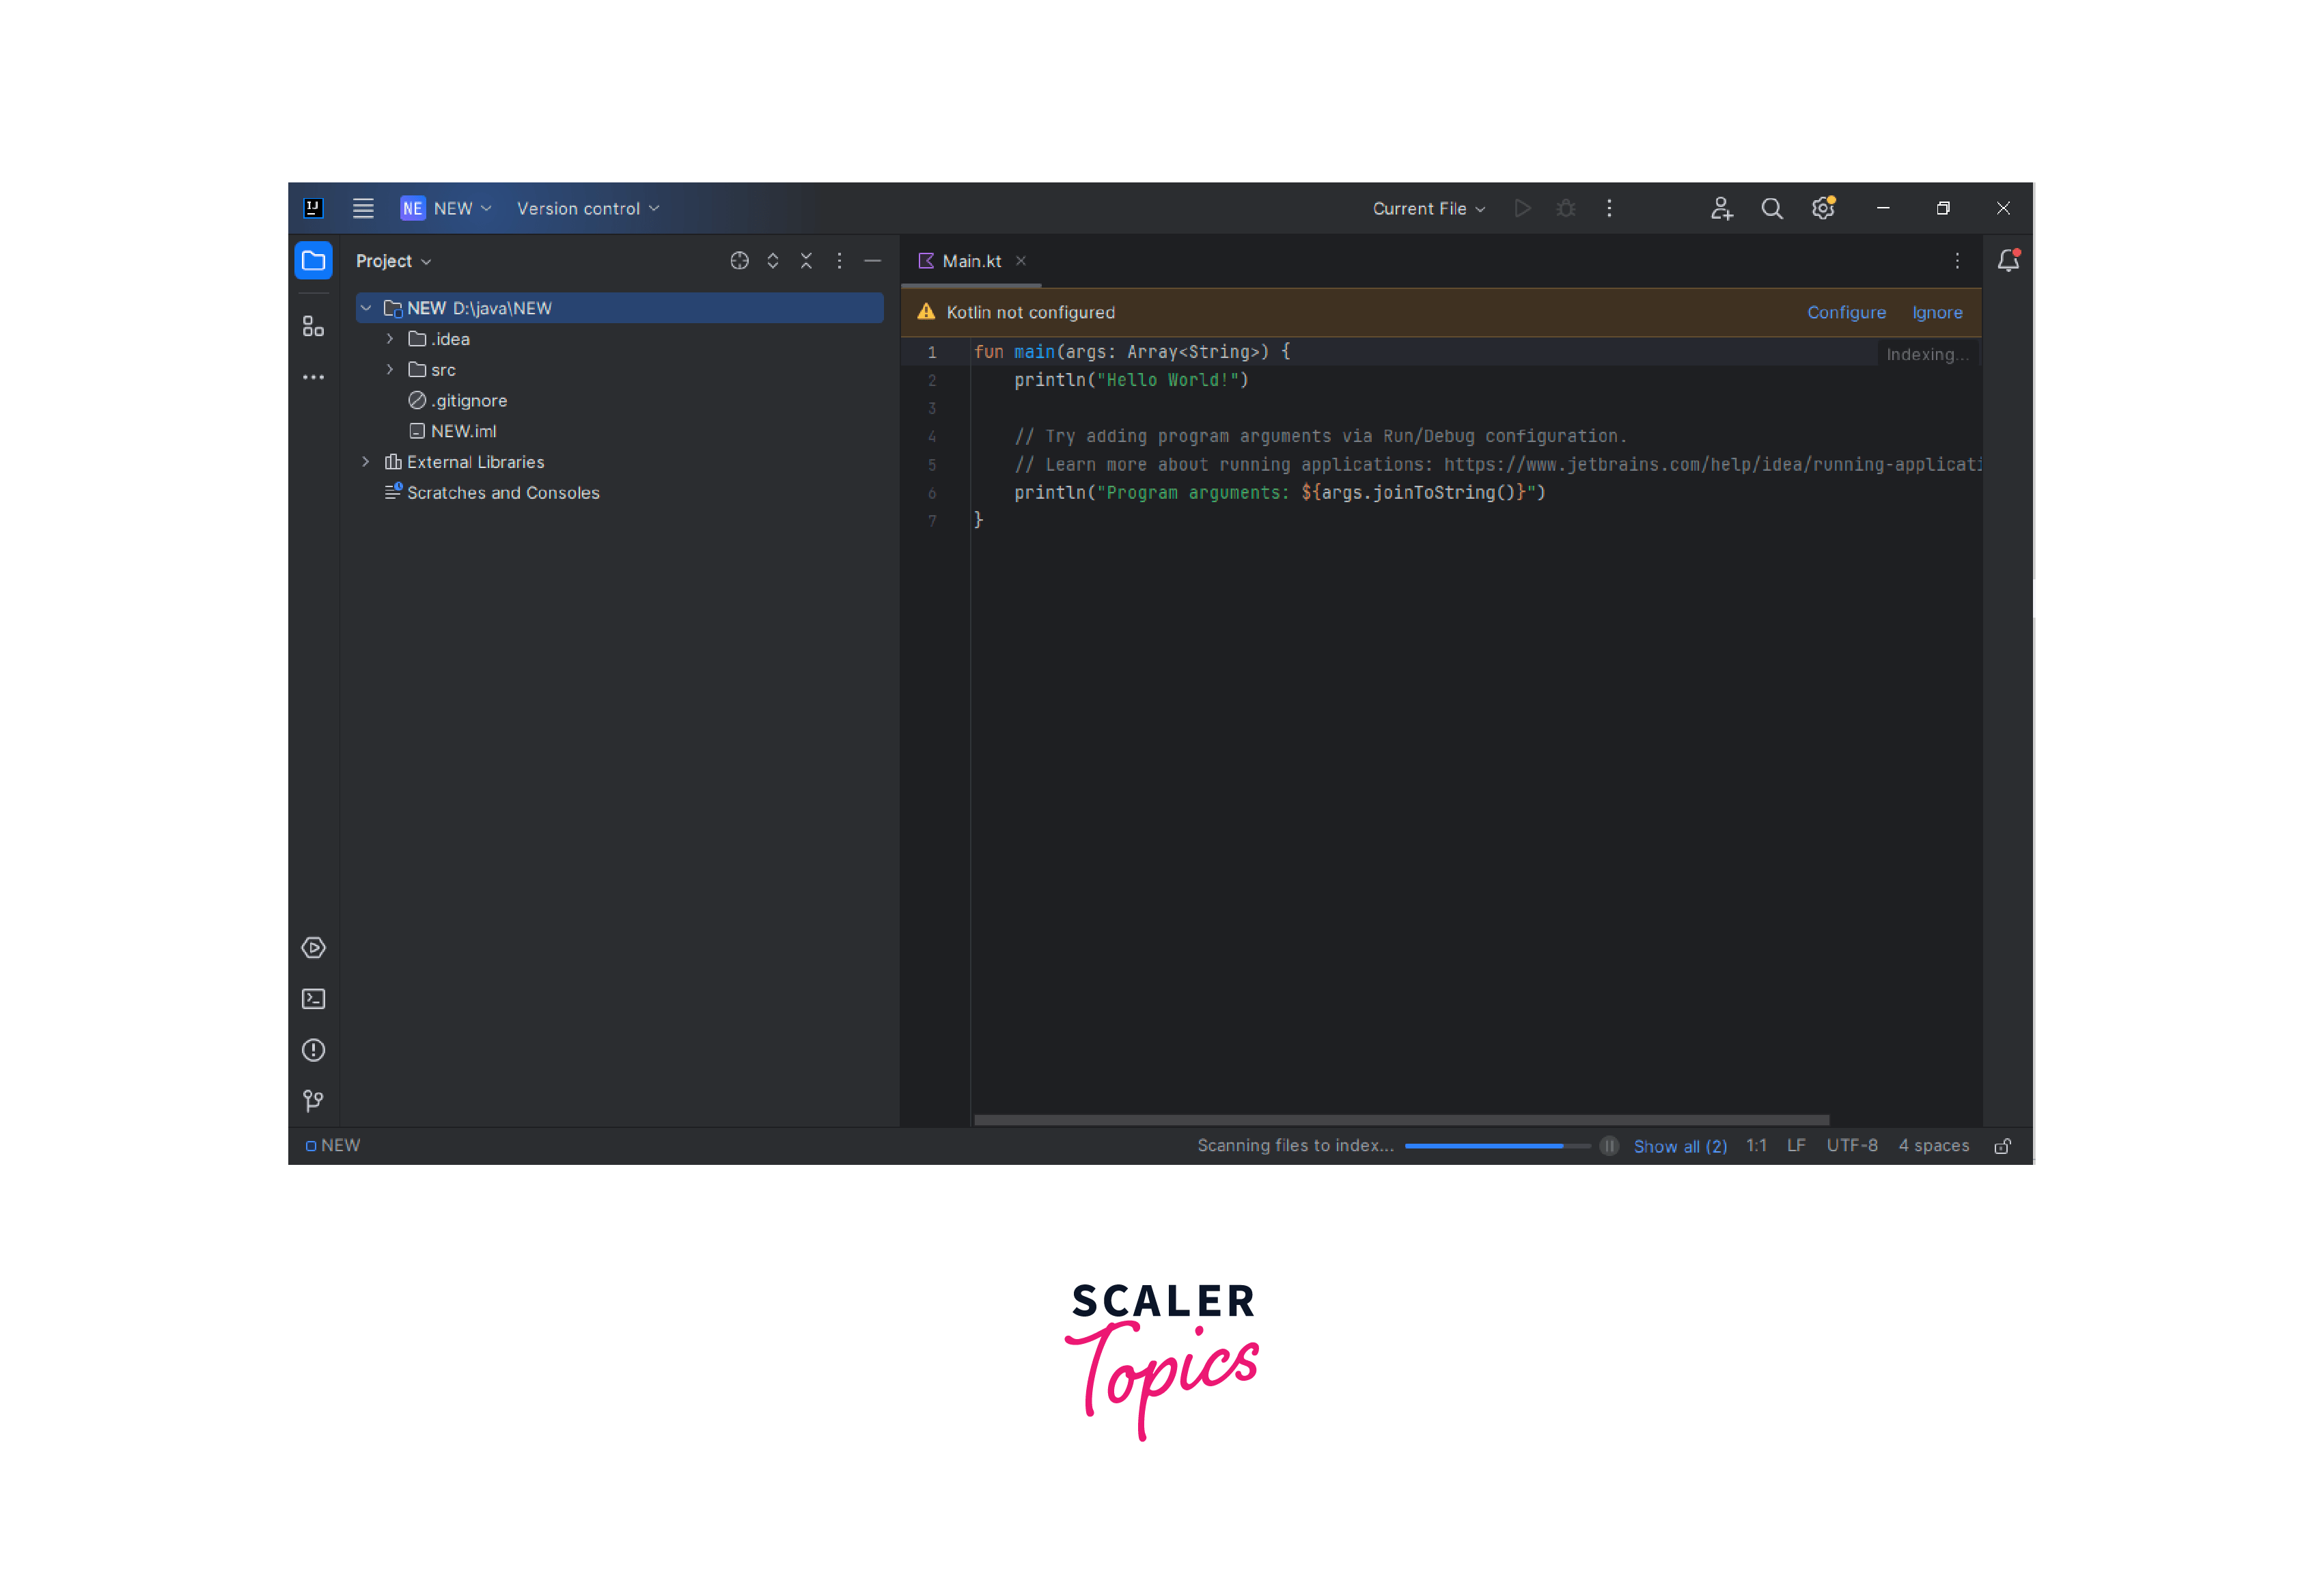Viewport: 2324px width, 1583px height.
Task: Click Show all (2) in the status bar
Action: [x=1680, y=1146]
